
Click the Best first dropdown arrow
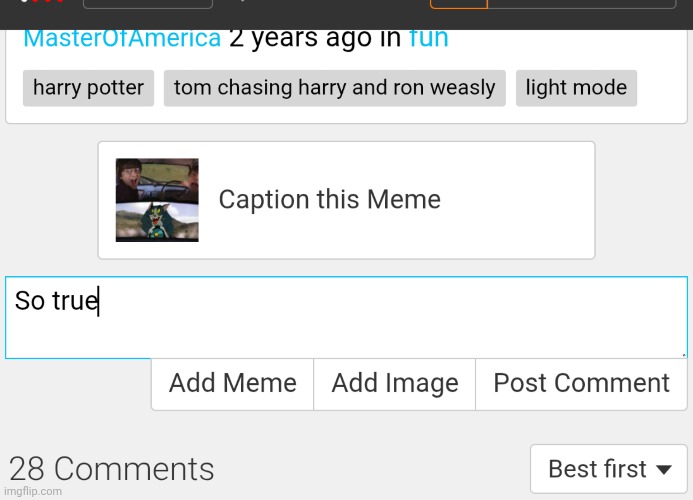pyautogui.click(x=664, y=469)
